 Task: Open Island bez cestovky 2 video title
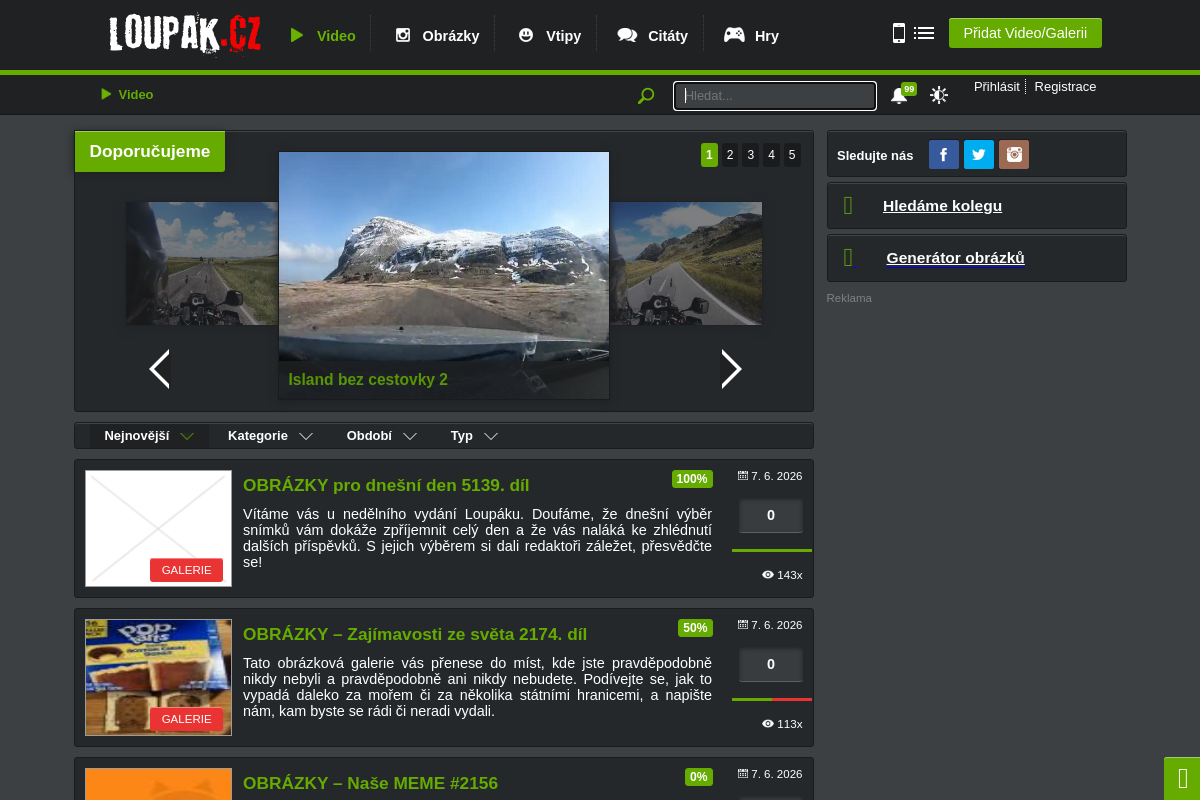point(368,380)
